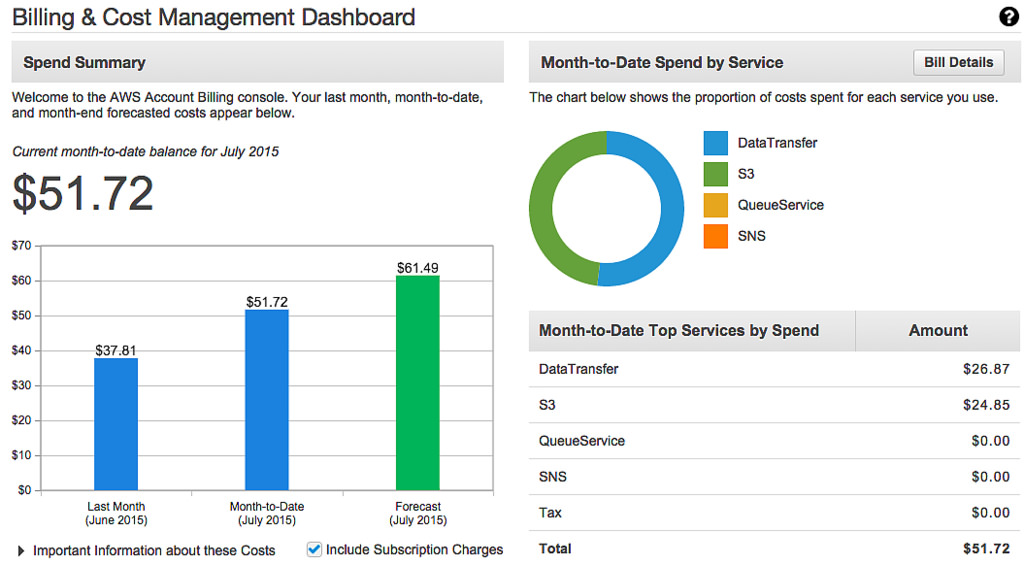Click the Bill Details button
This screenshot has width=1024, height=565.
[958, 62]
